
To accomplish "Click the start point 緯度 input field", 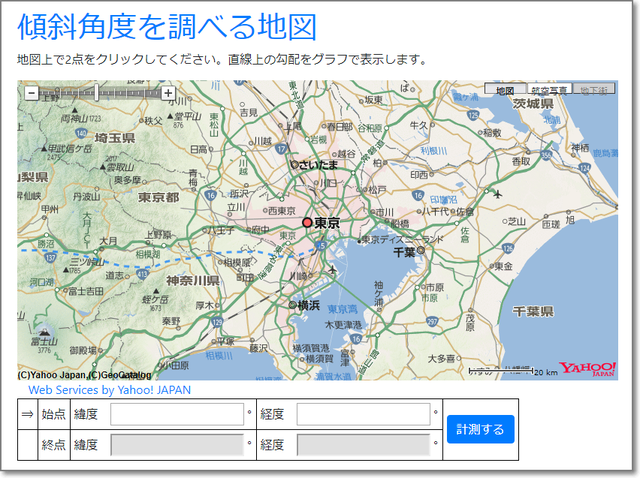I will (x=177, y=414).
